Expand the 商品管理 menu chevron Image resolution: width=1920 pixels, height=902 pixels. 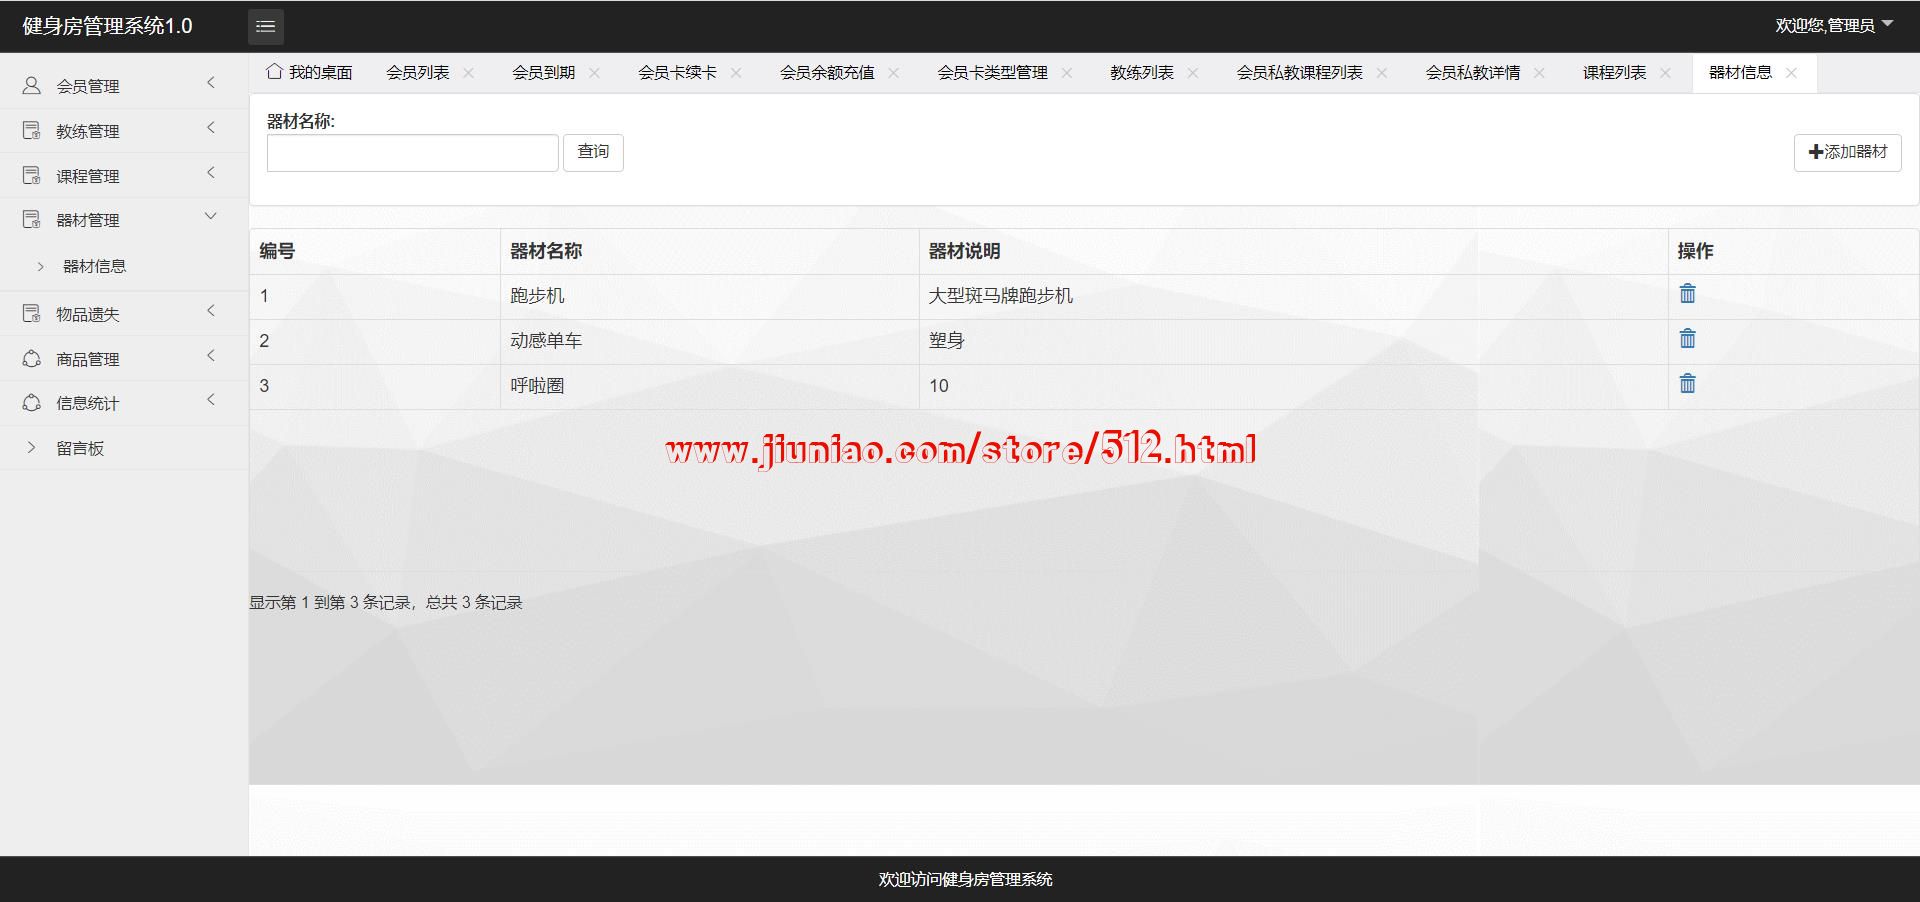click(211, 356)
